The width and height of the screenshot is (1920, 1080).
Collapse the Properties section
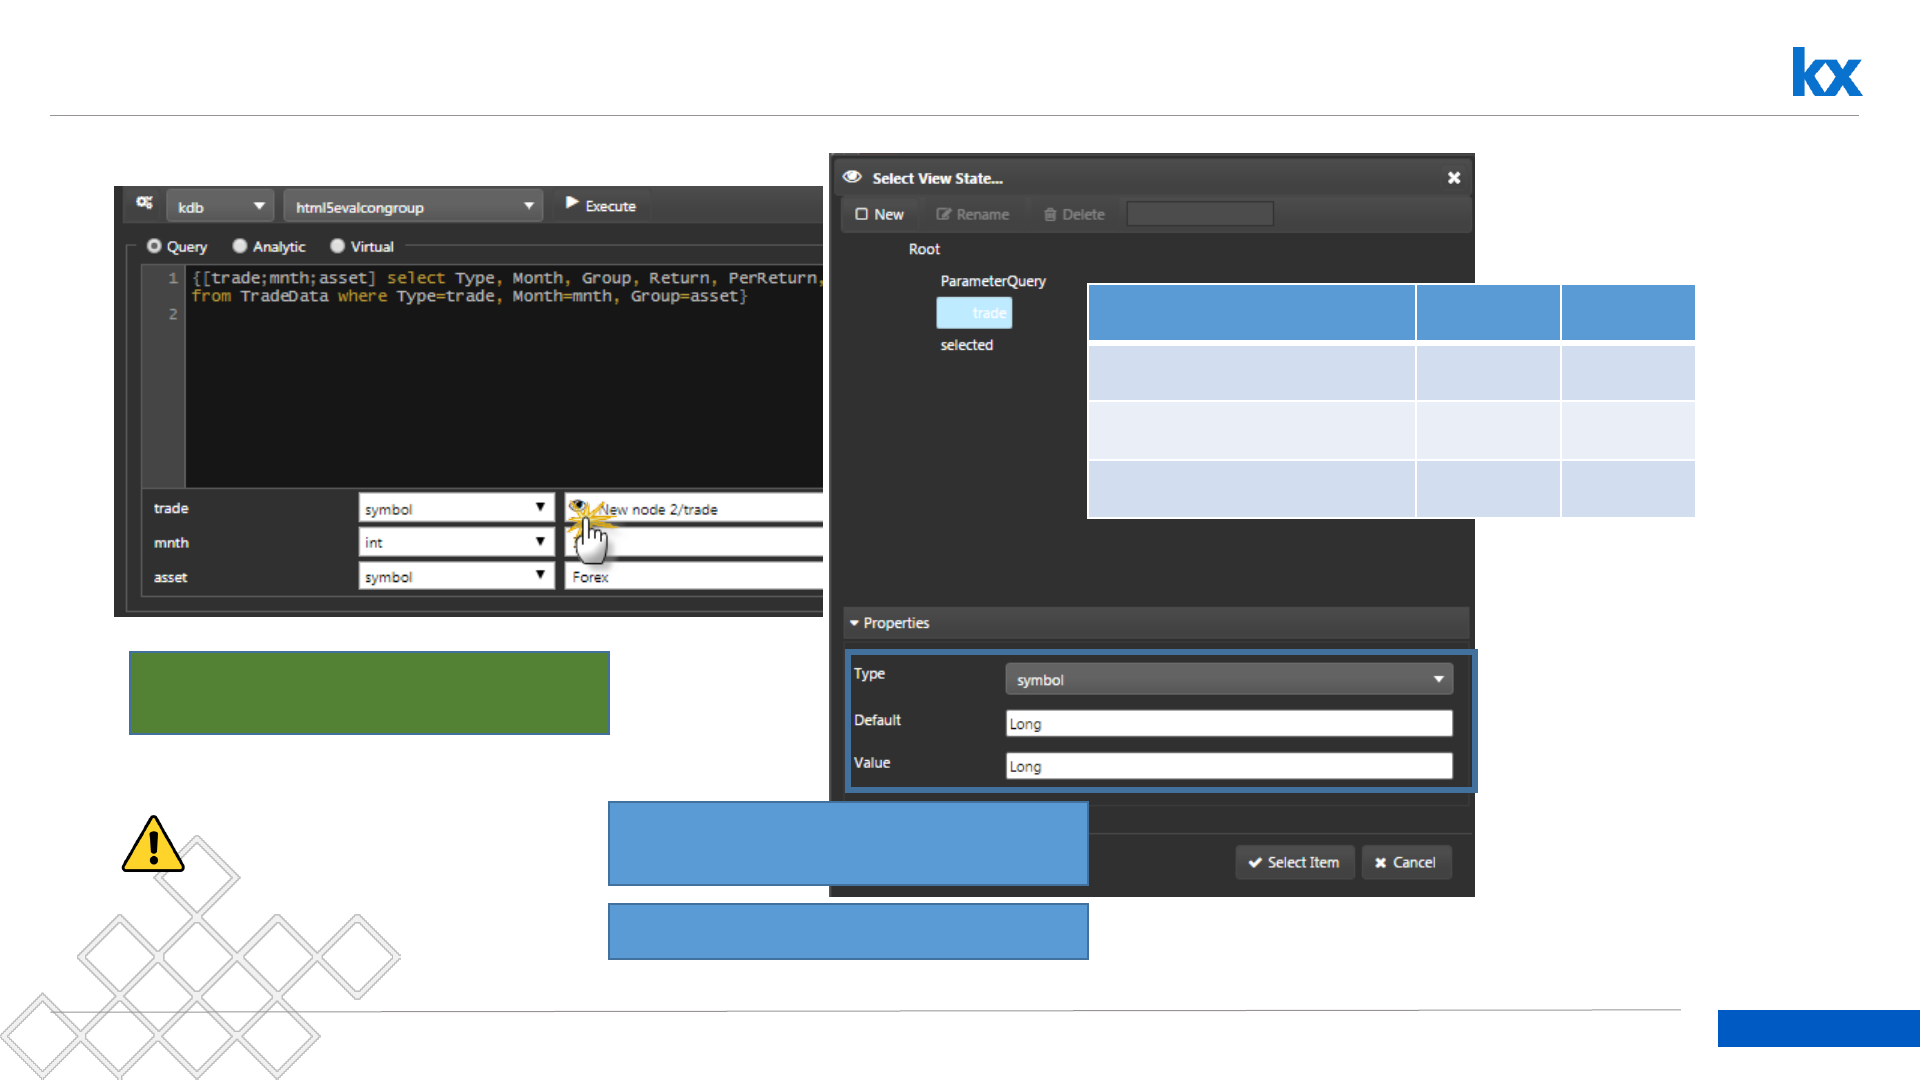click(x=855, y=623)
